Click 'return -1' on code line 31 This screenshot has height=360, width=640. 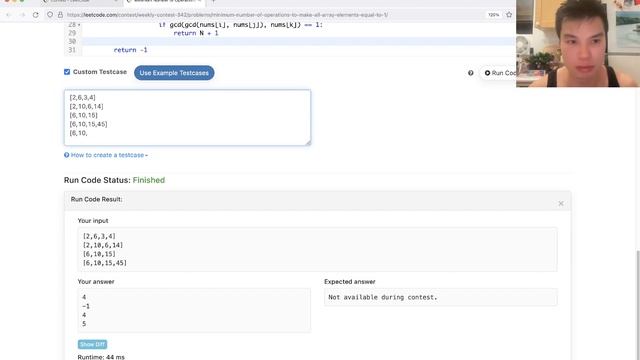(x=131, y=50)
